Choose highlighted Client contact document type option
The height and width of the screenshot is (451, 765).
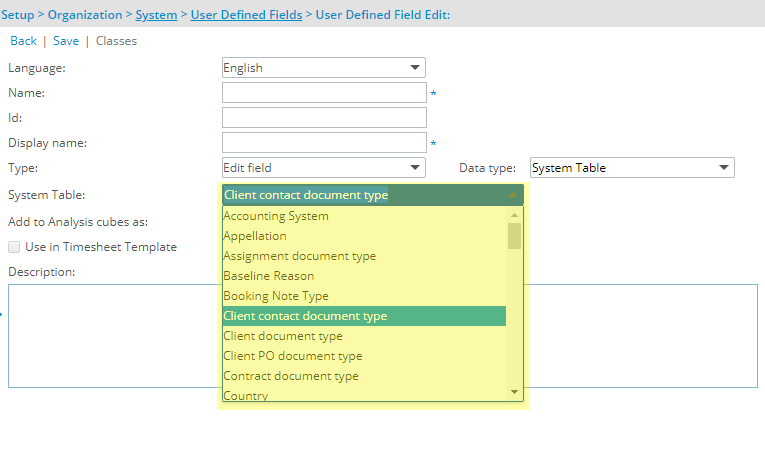click(x=364, y=316)
